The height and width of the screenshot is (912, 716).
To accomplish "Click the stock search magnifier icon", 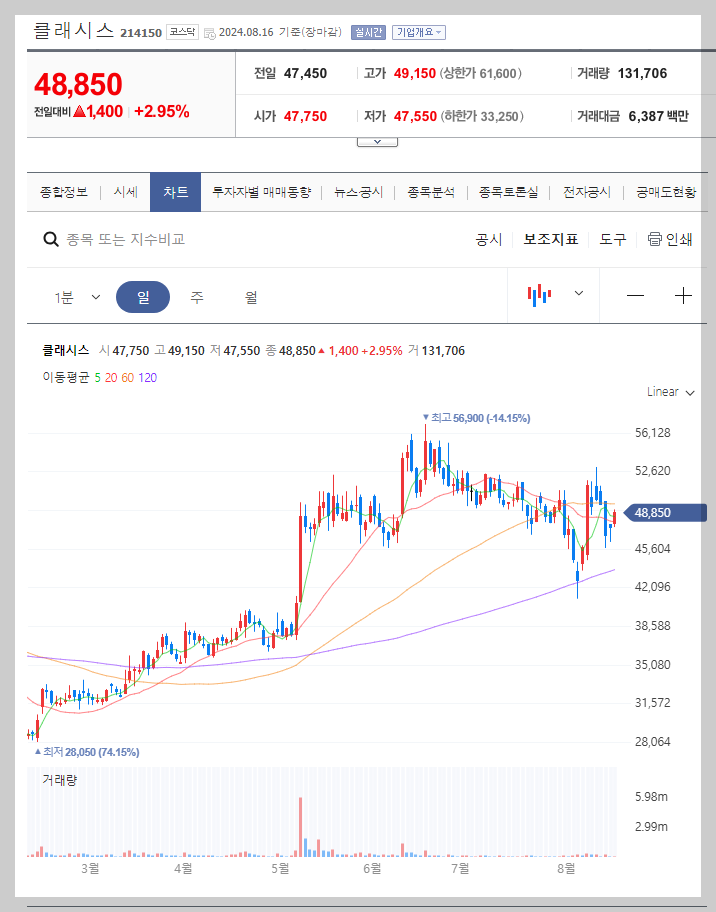I will [49, 239].
